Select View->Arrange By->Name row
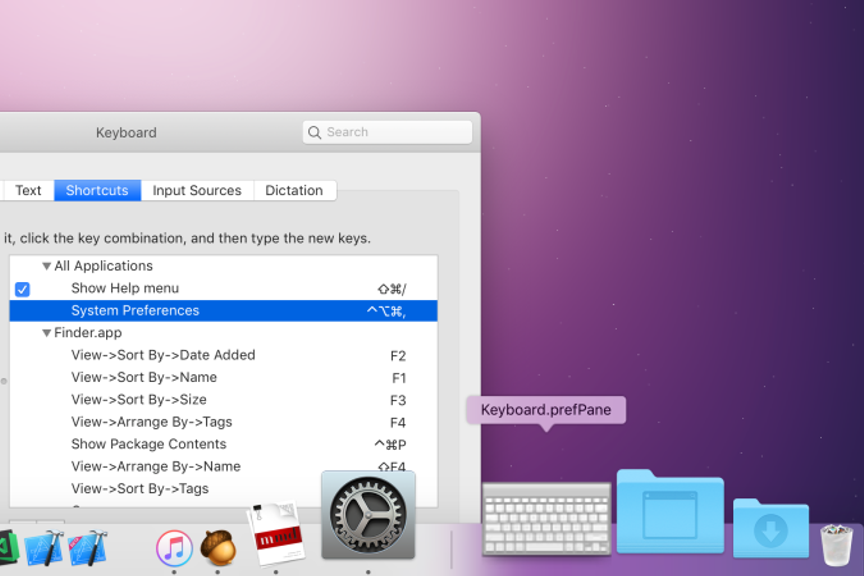 [224, 466]
